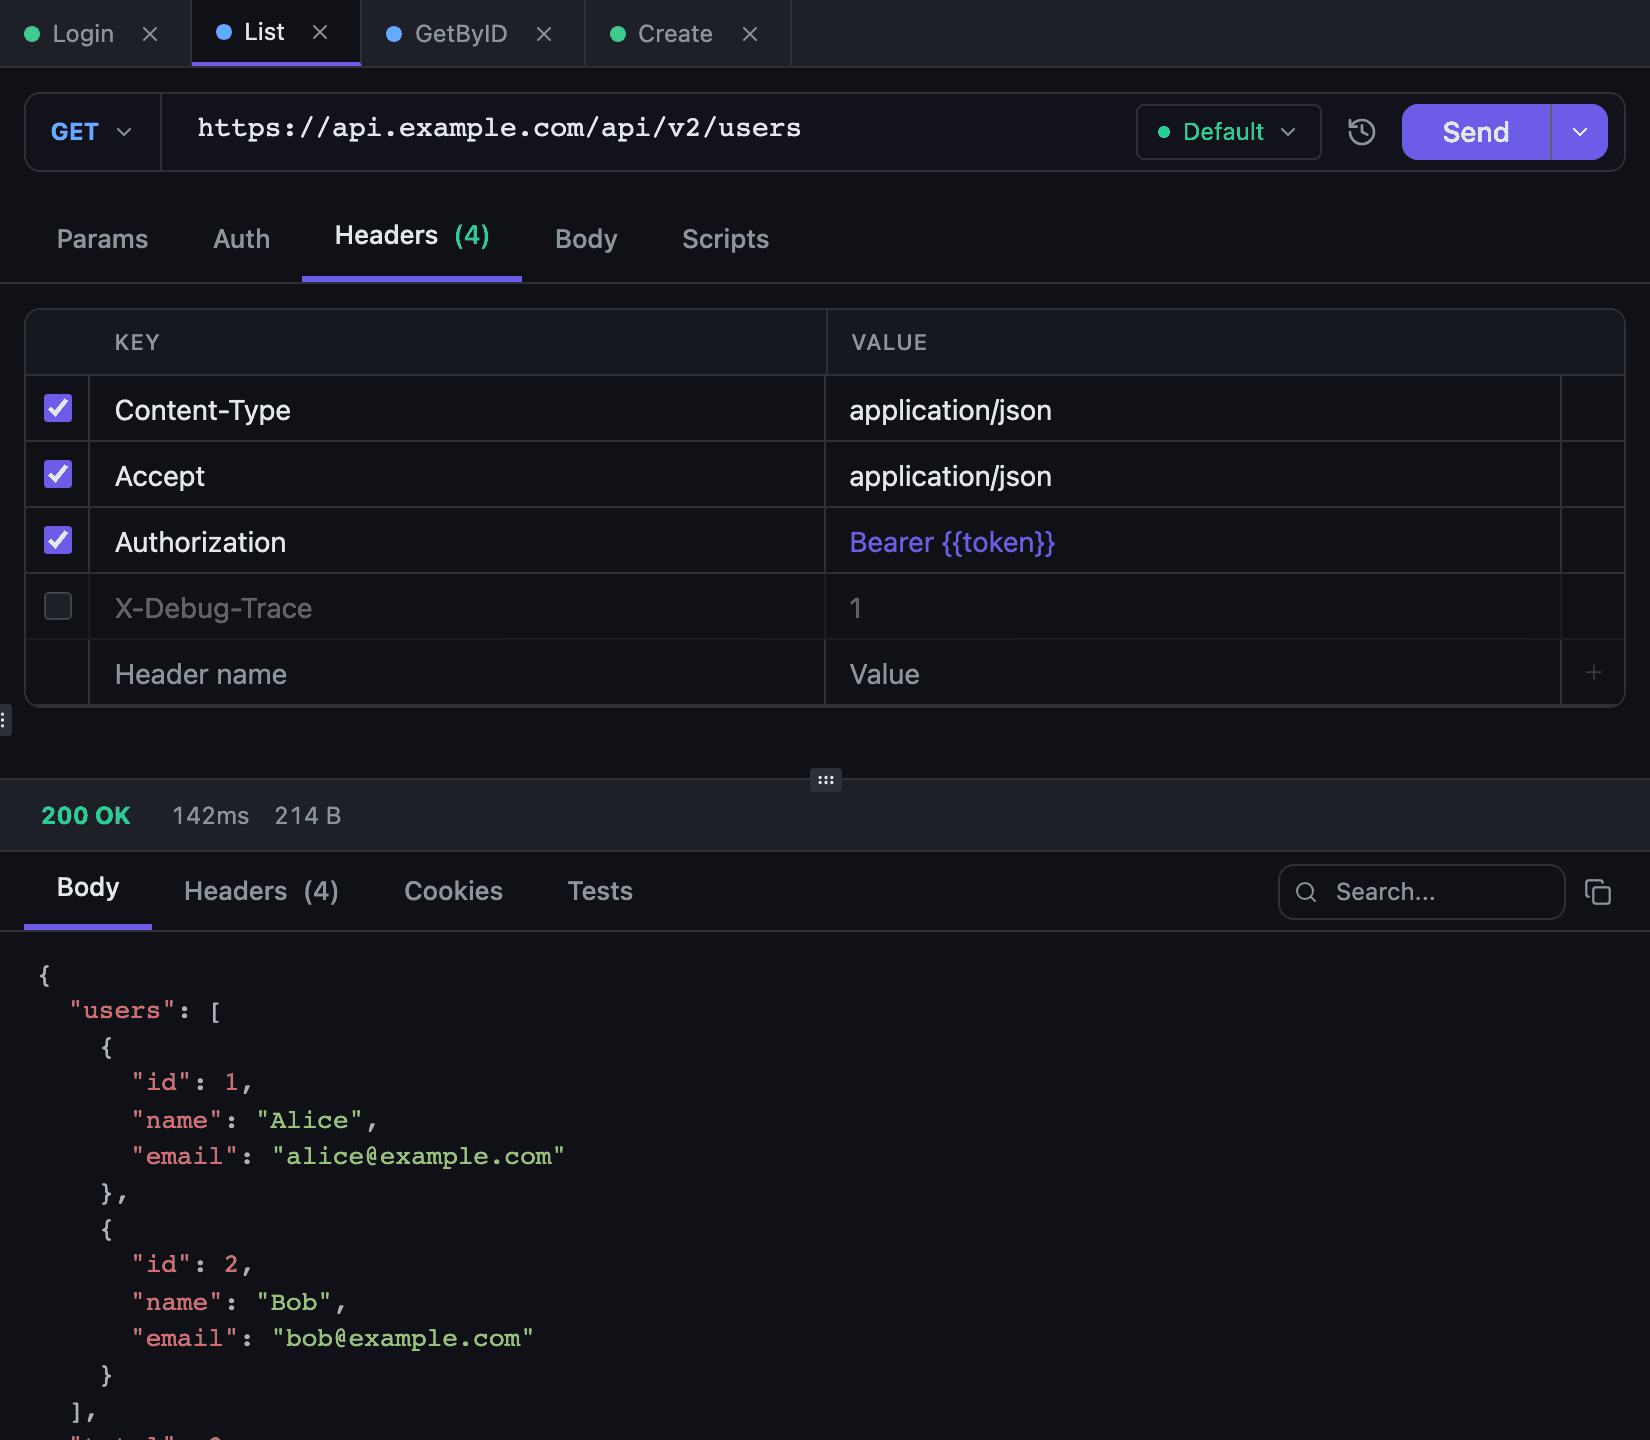Disable the Authorization header checkbox
This screenshot has height=1440, width=1650.
[x=58, y=540]
